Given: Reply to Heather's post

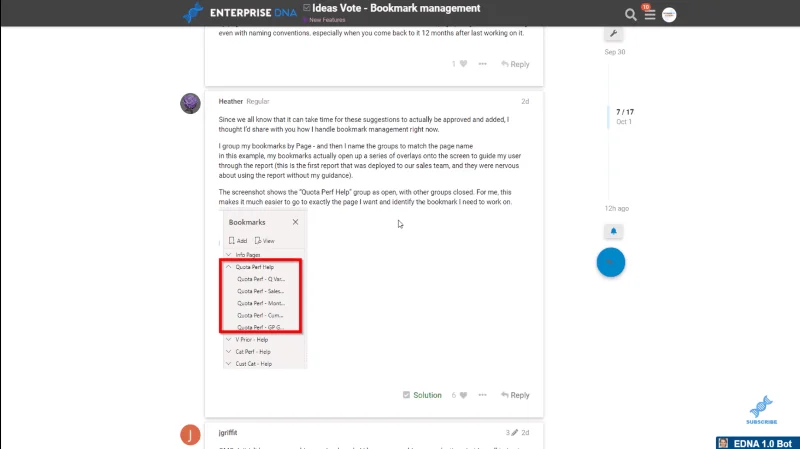Looking at the screenshot, I should point(515,395).
